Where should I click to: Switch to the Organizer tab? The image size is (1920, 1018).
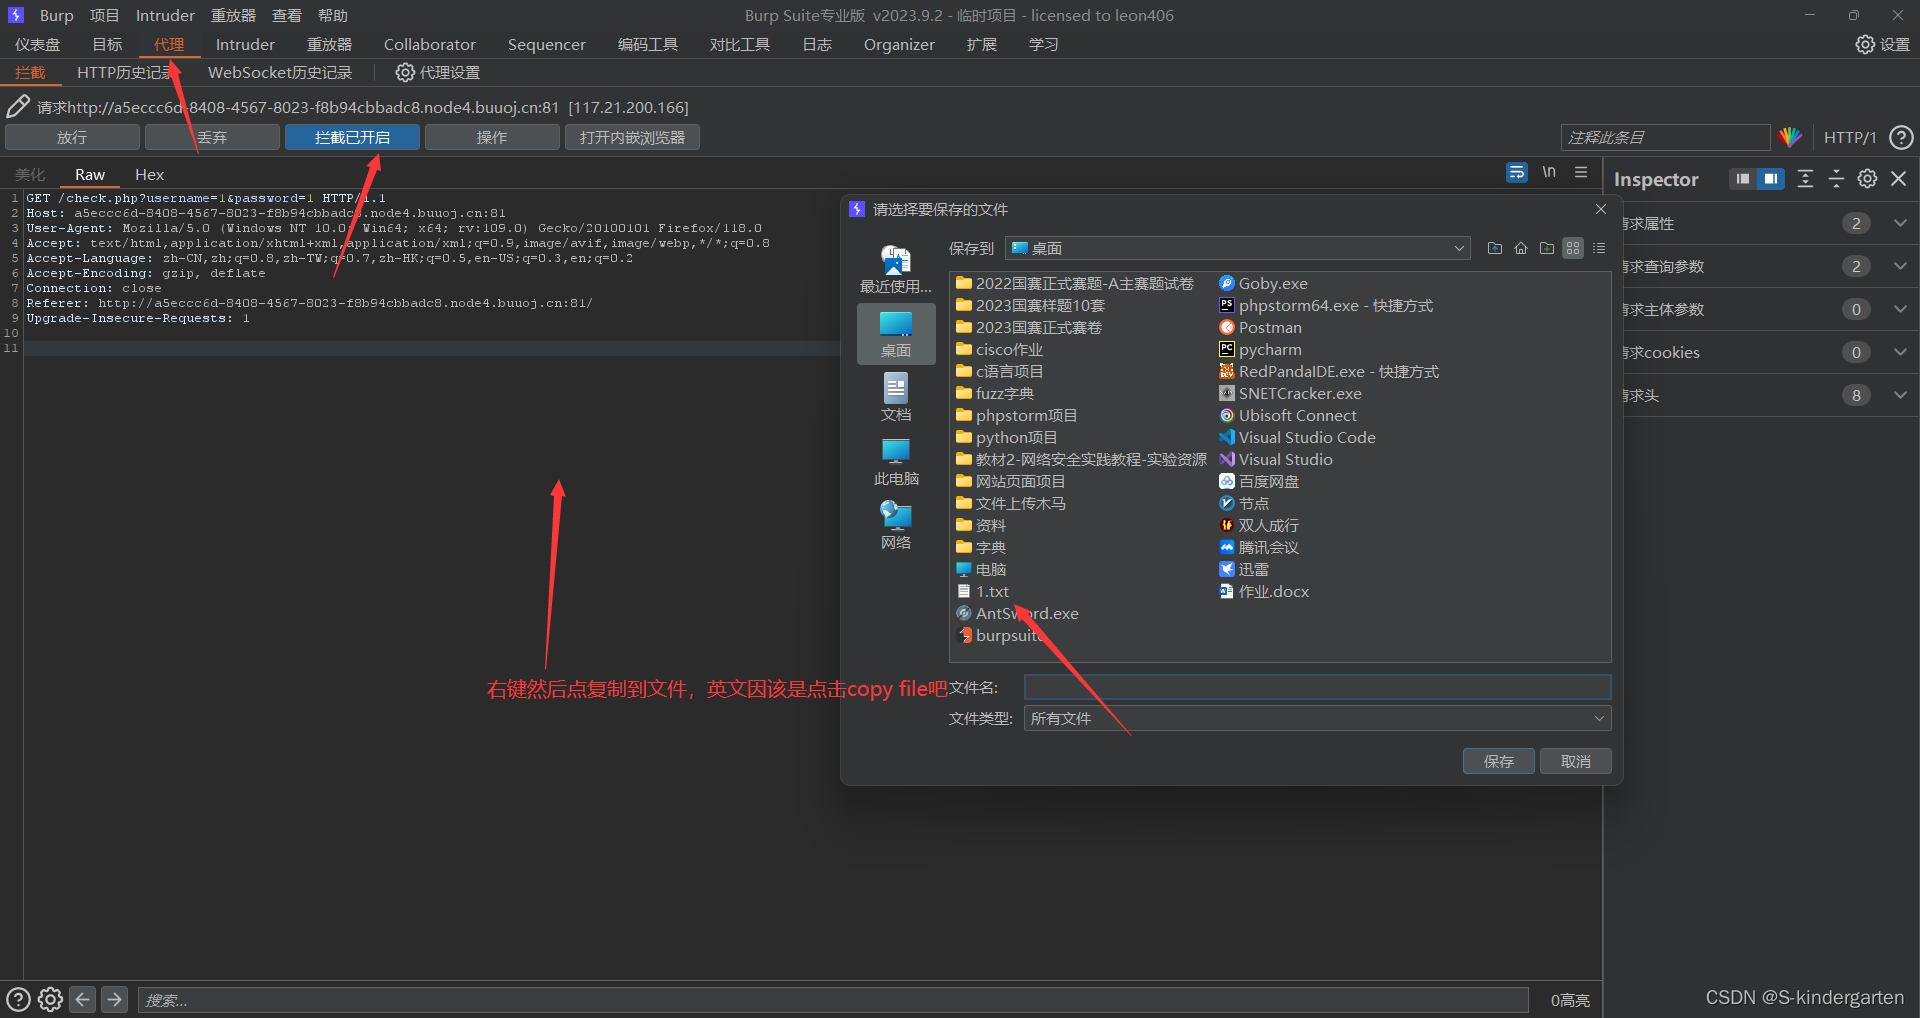899,44
